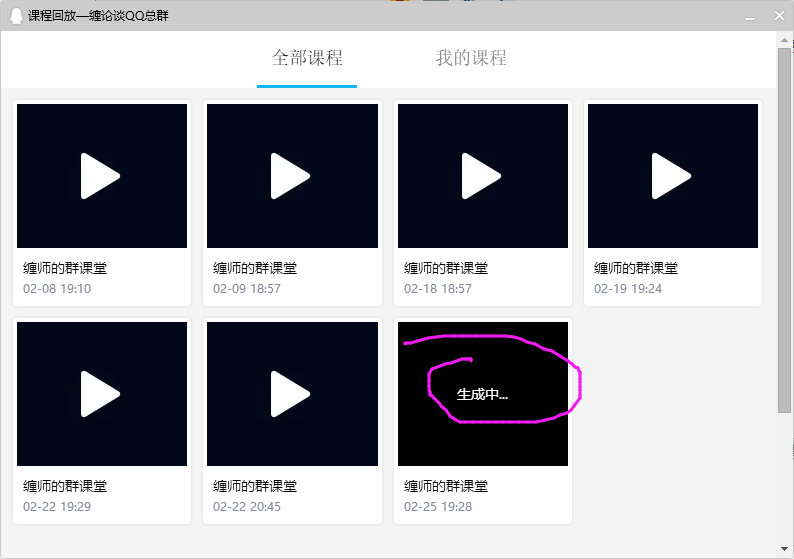Click the title above date 02-25 19:28
Viewport: 794px width, 559px height.
[x=446, y=486]
